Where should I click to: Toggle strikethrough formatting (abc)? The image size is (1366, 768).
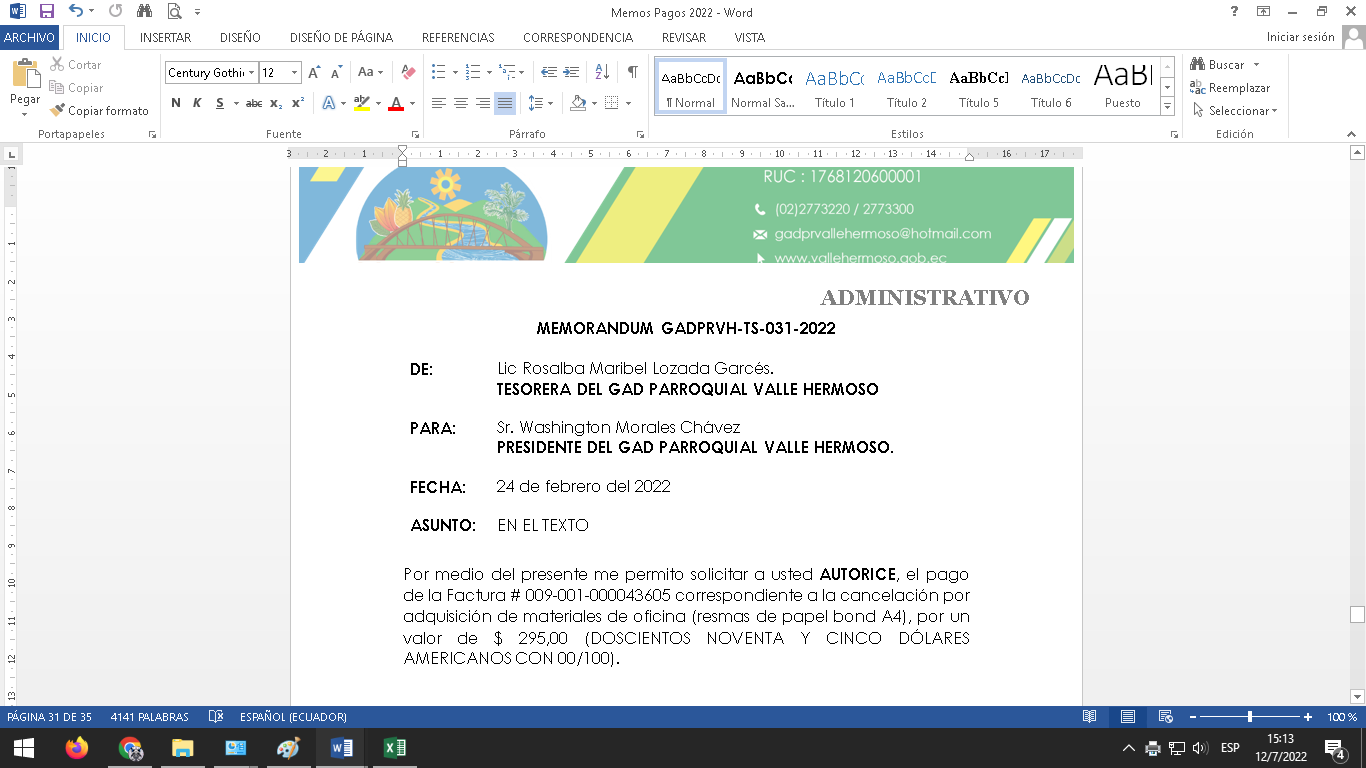tap(254, 103)
